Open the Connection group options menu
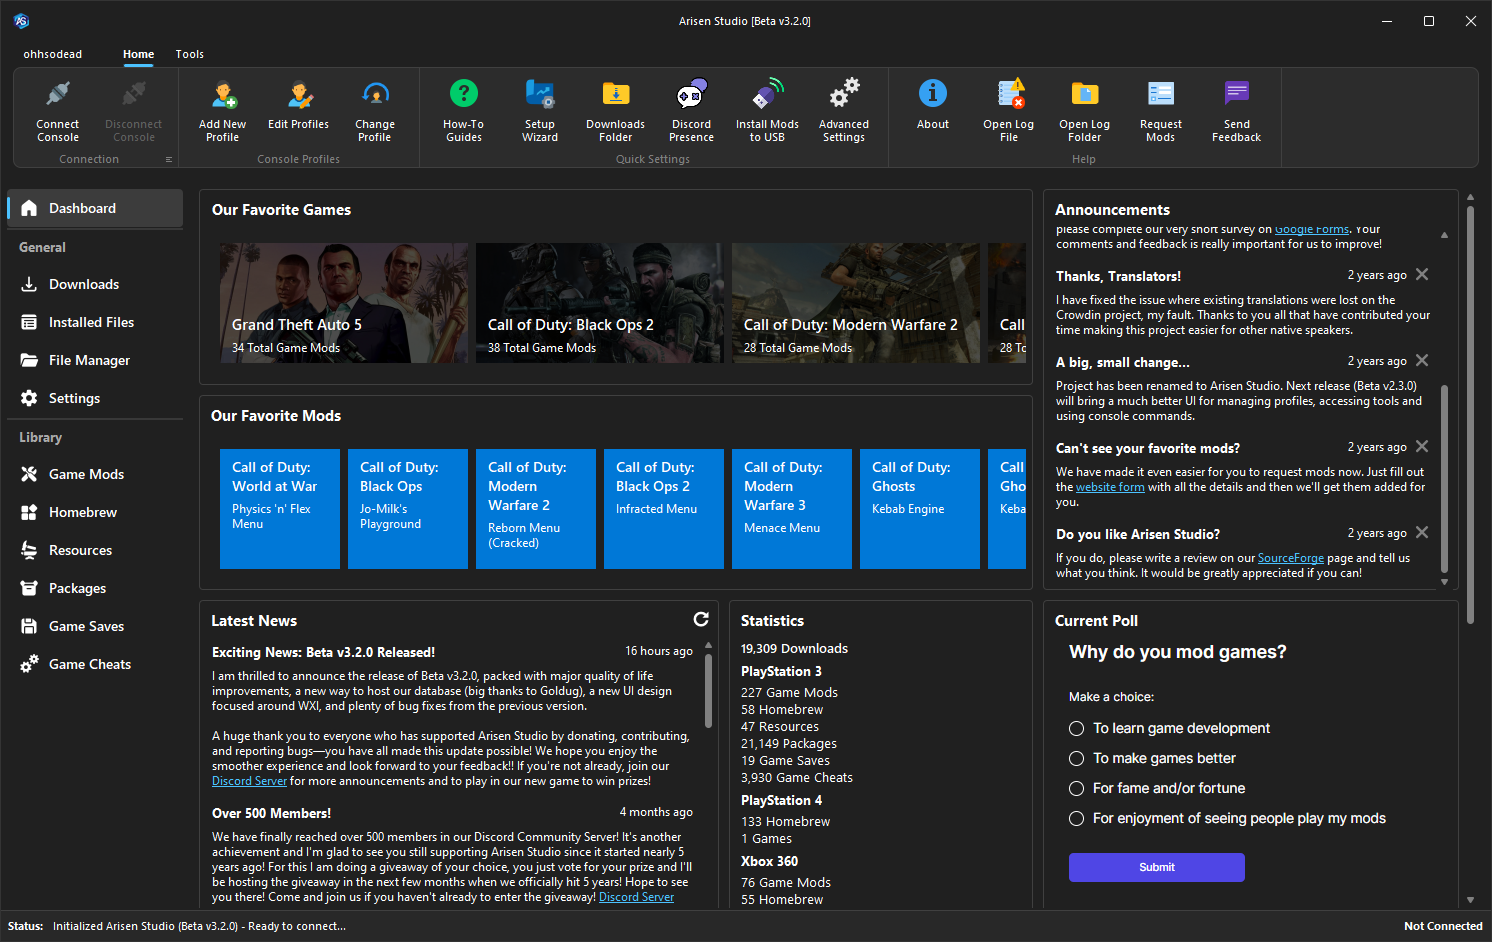 (170, 158)
